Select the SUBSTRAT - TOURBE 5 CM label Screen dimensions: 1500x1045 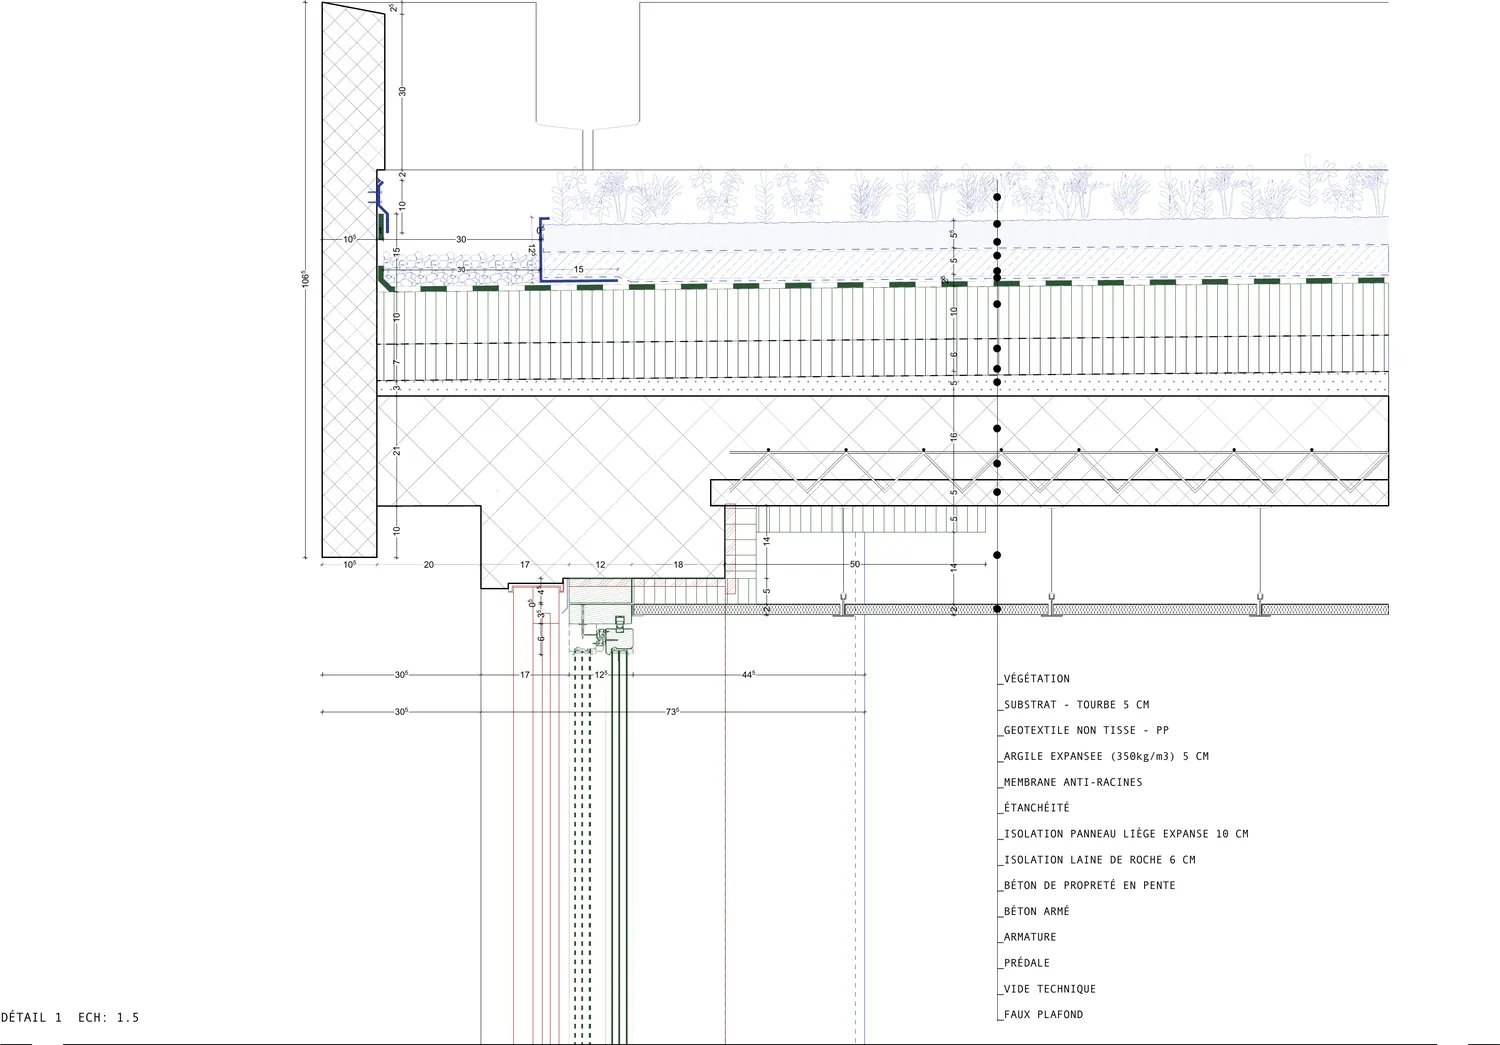1077,705
